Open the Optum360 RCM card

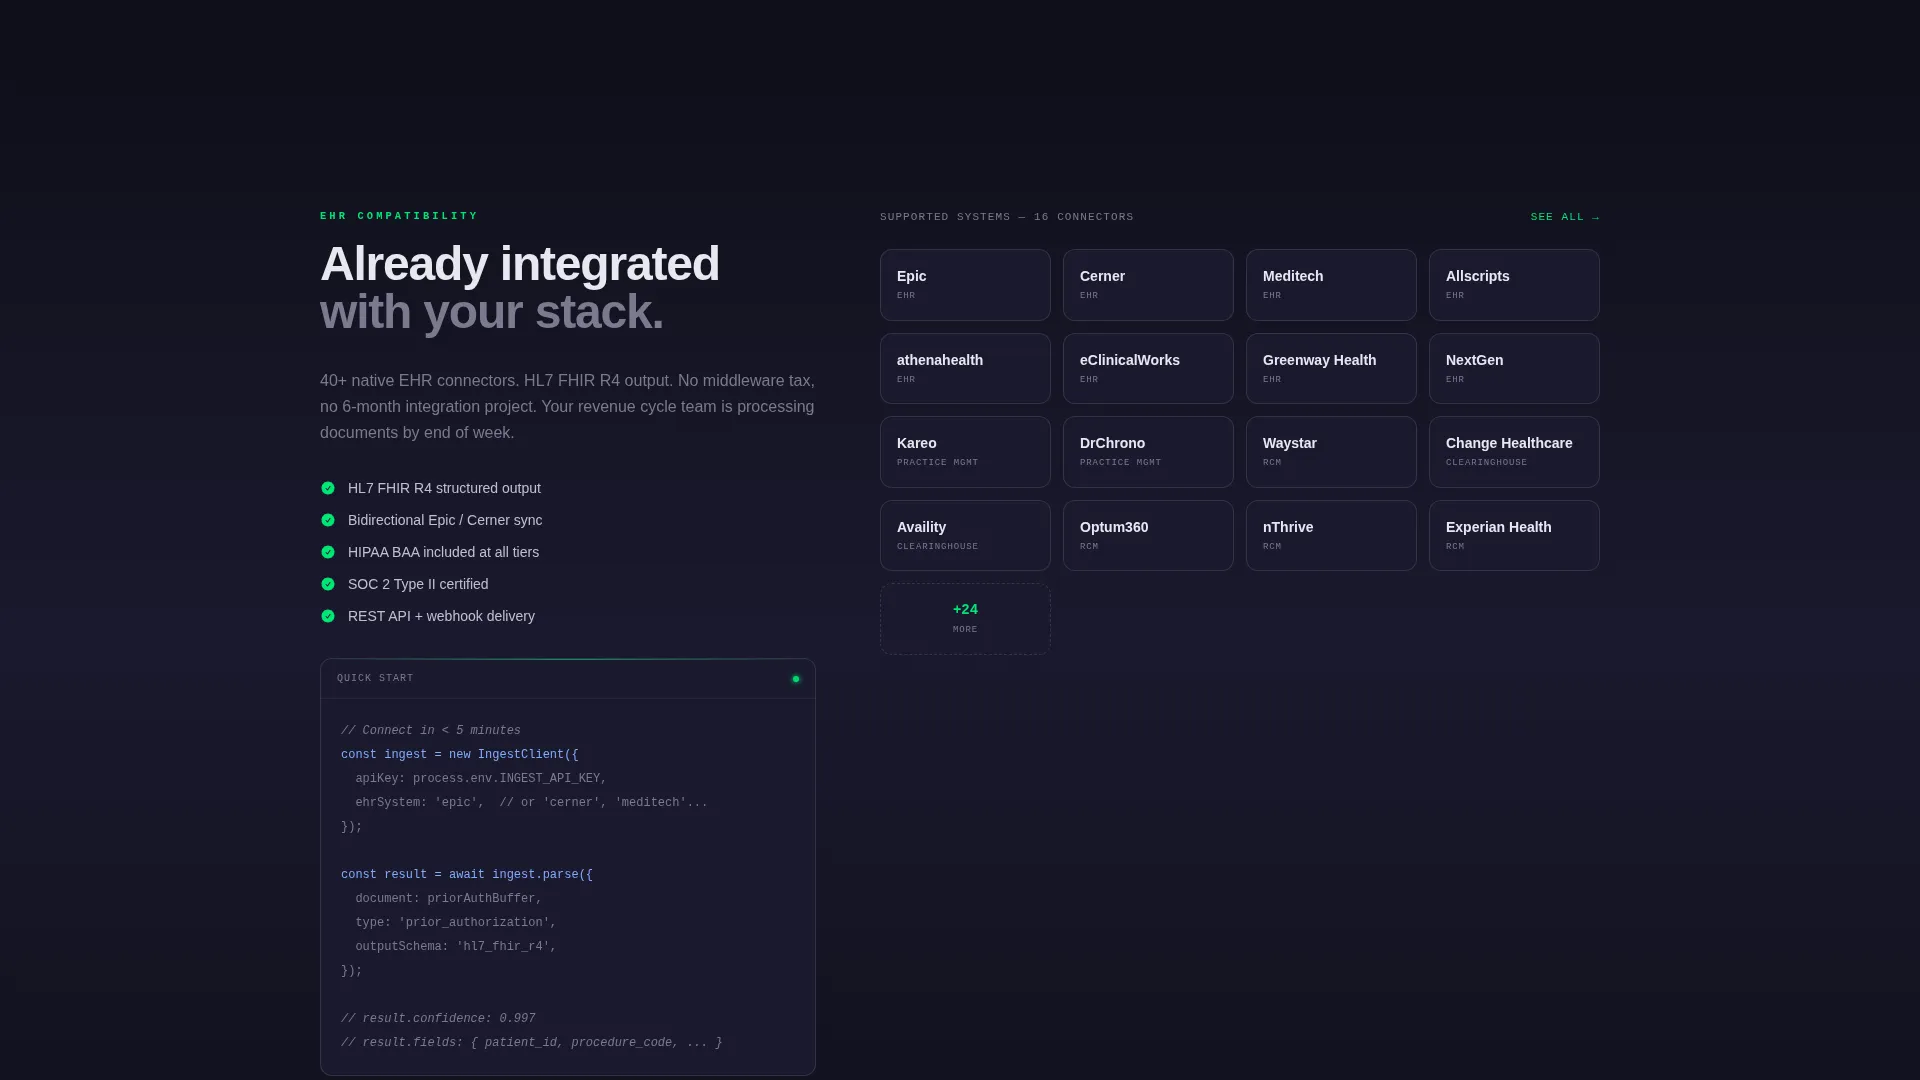click(x=1148, y=535)
